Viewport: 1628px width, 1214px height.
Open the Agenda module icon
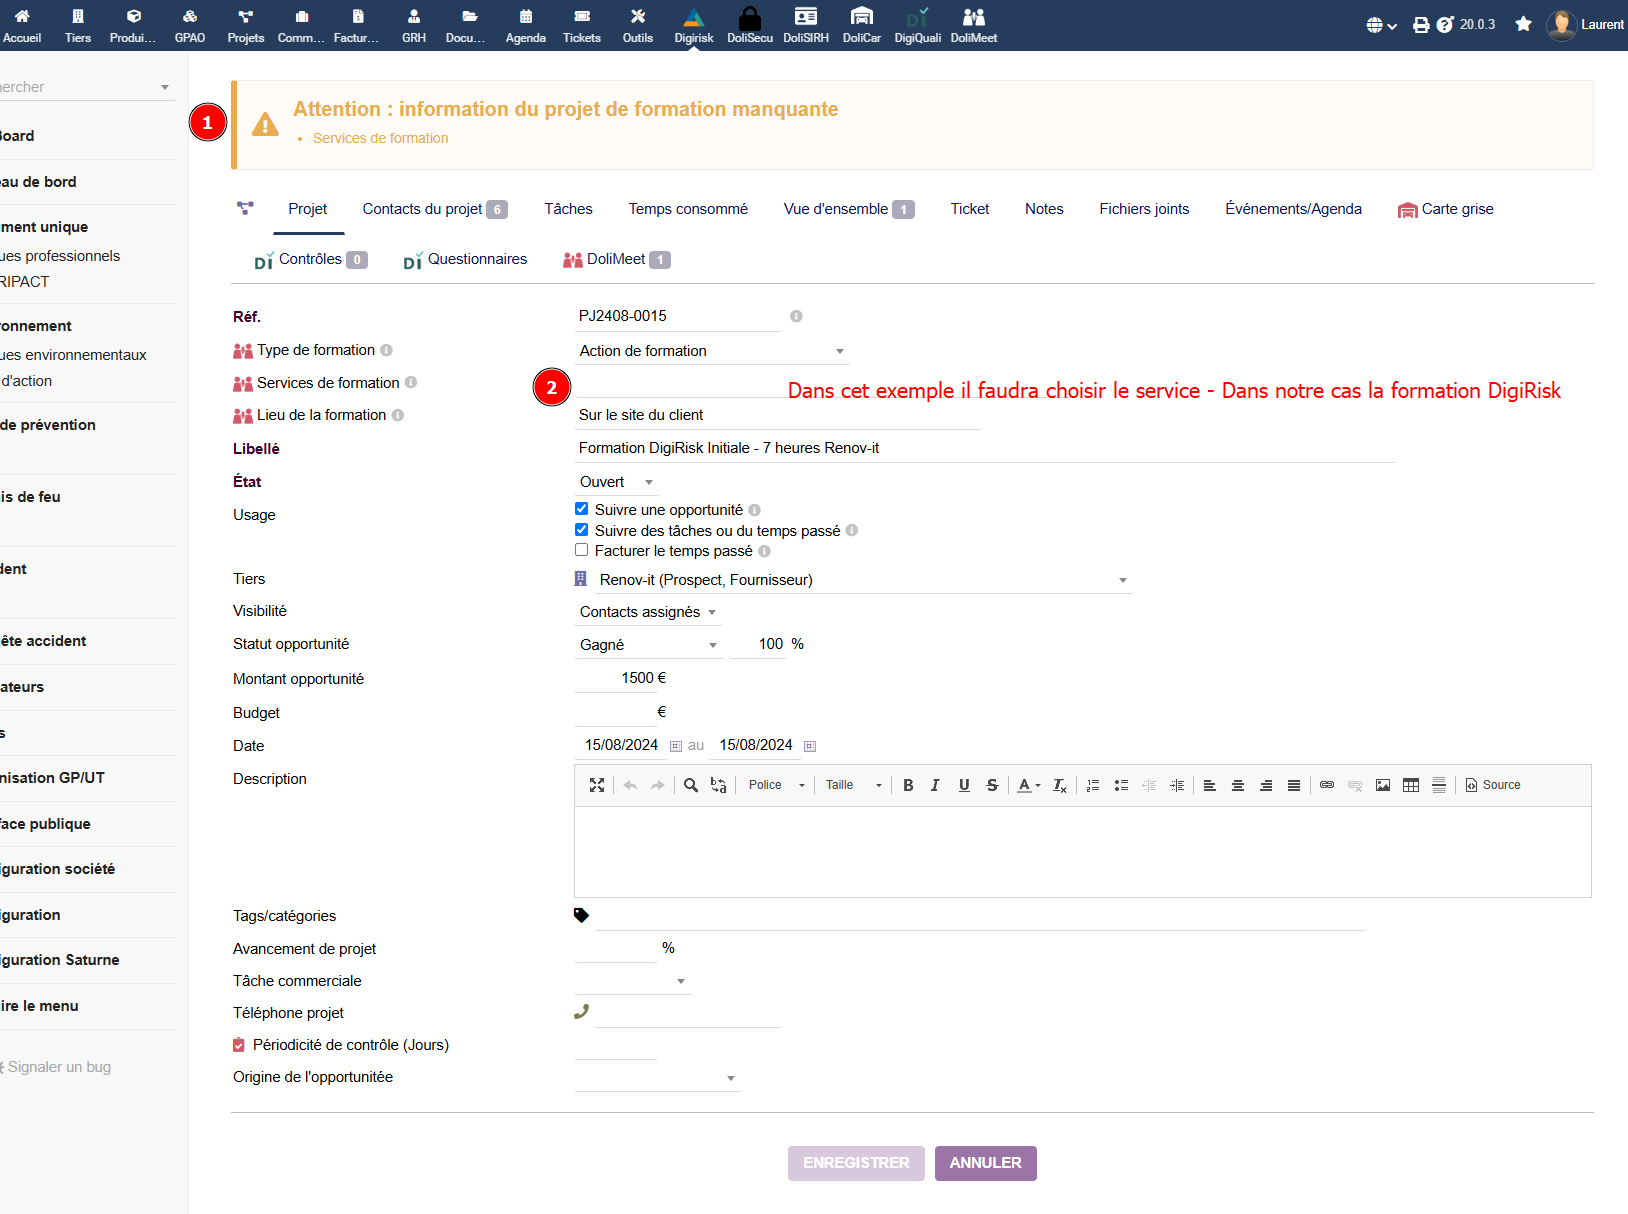pyautogui.click(x=526, y=16)
